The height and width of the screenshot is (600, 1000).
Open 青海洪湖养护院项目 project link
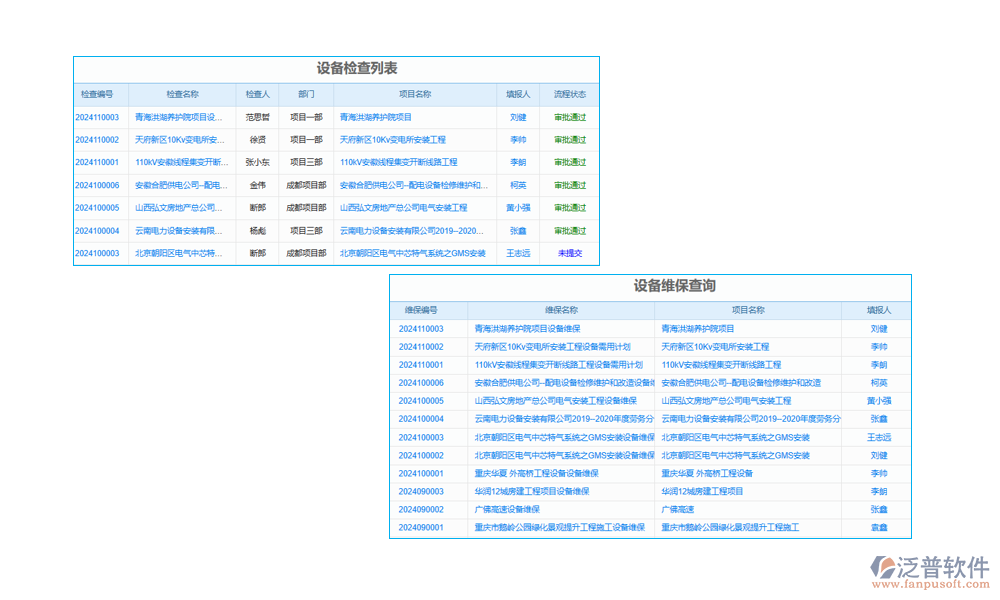pyautogui.click(x=375, y=117)
